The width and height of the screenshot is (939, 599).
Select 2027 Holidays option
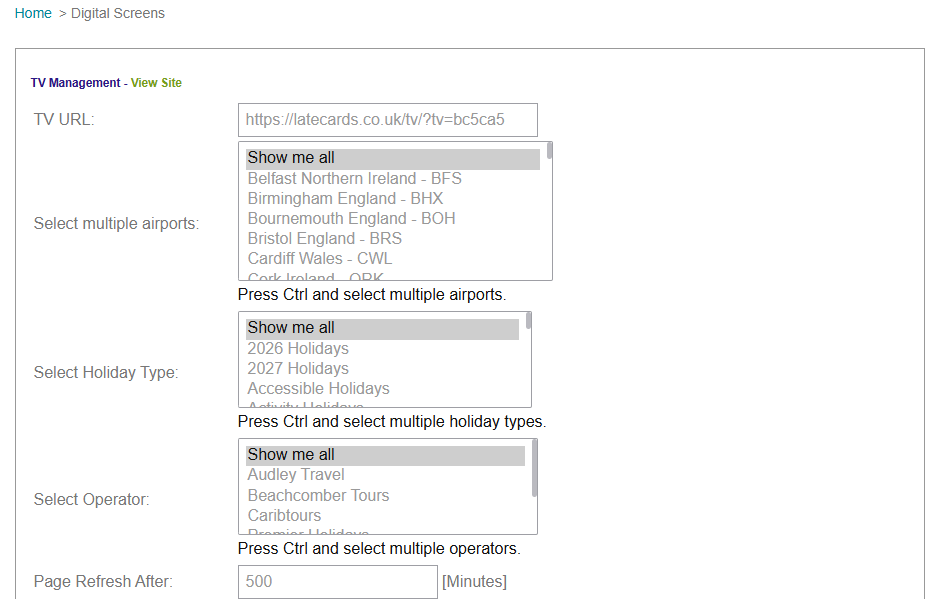[x=298, y=369]
